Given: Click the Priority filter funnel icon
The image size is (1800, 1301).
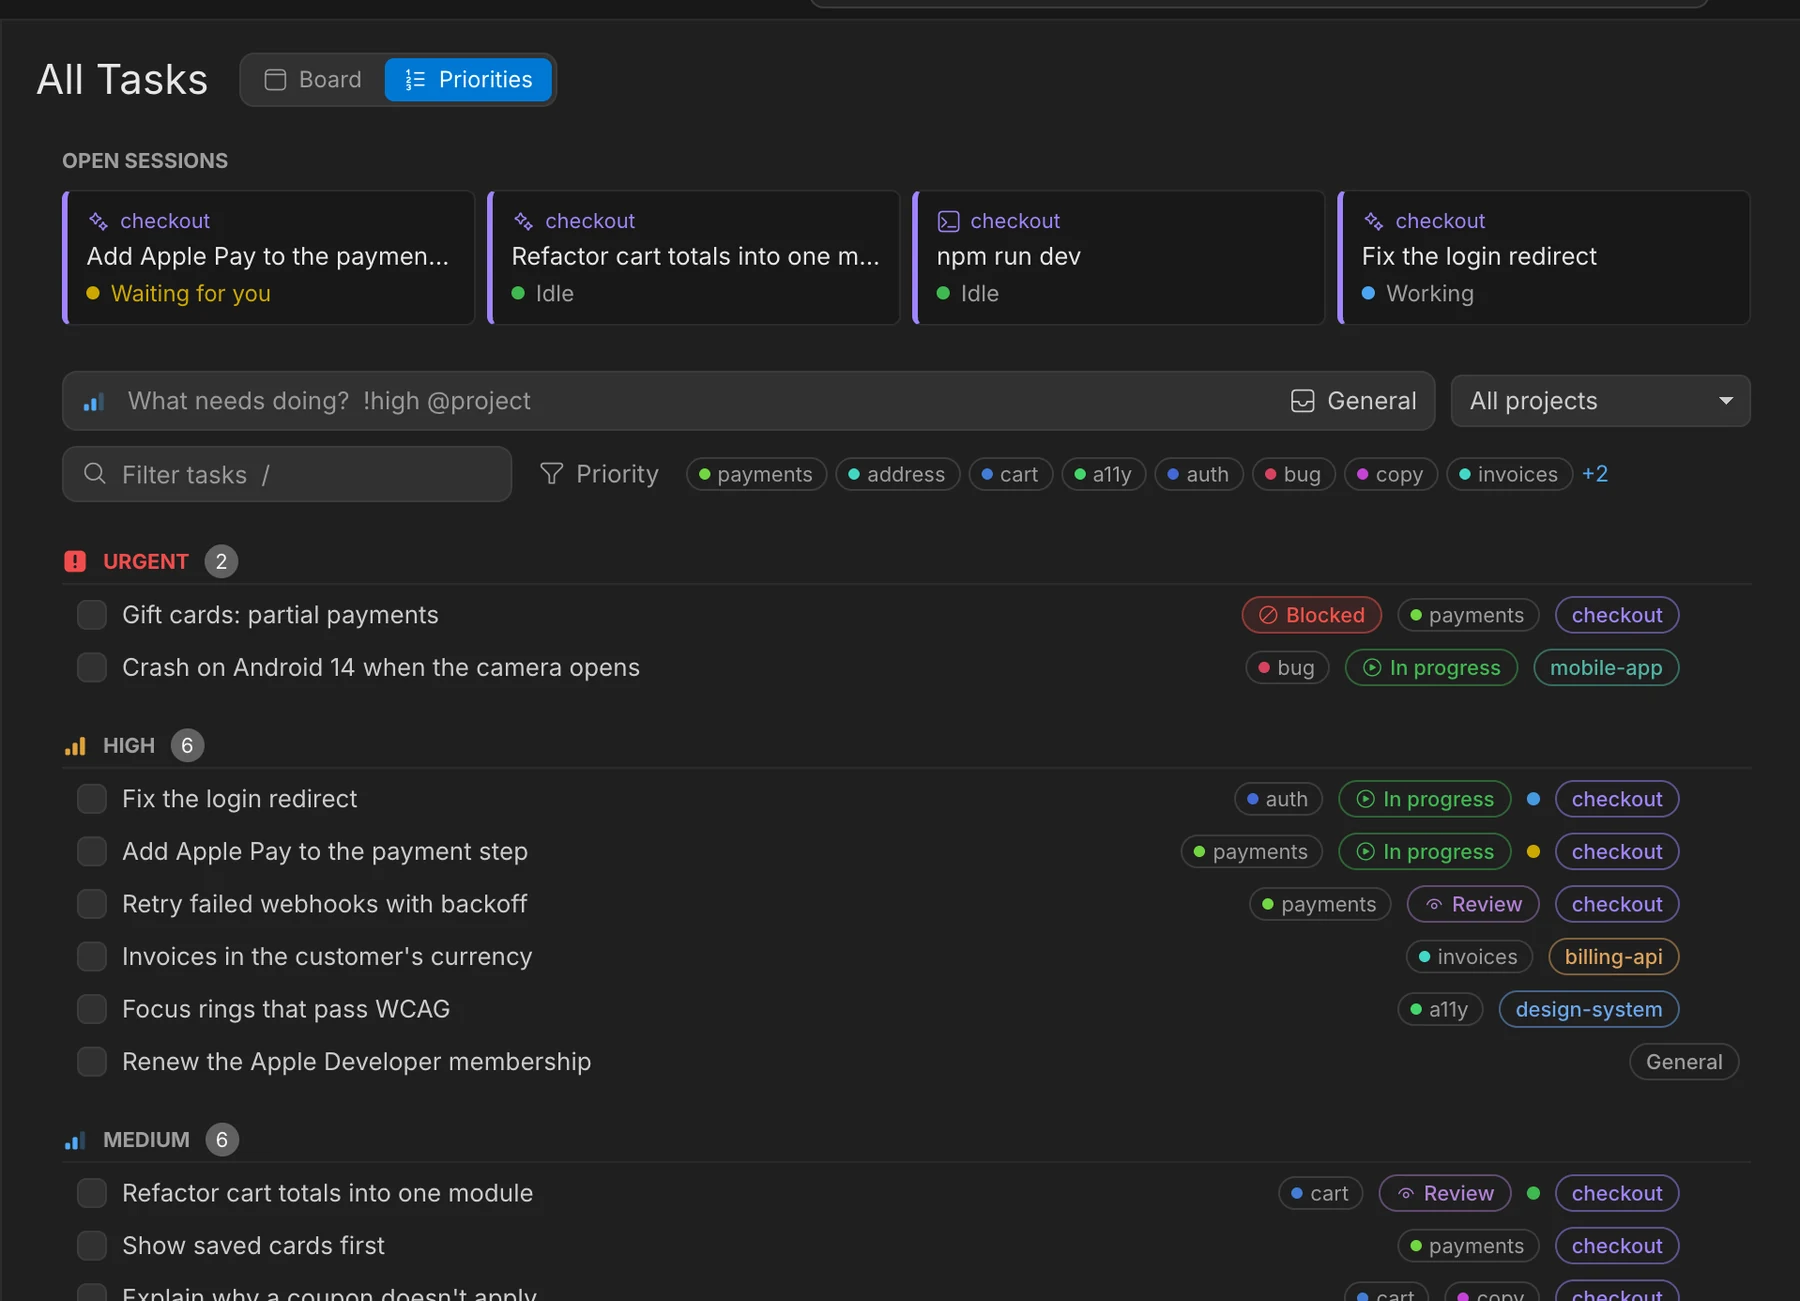Looking at the screenshot, I should tap(551, 474).
